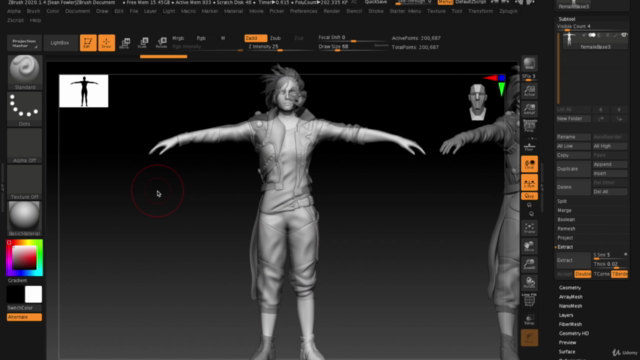The width and height of the screenshot is (640, 360).
Task: Activate the Draw mode button
Action: (x=106, y=43)
